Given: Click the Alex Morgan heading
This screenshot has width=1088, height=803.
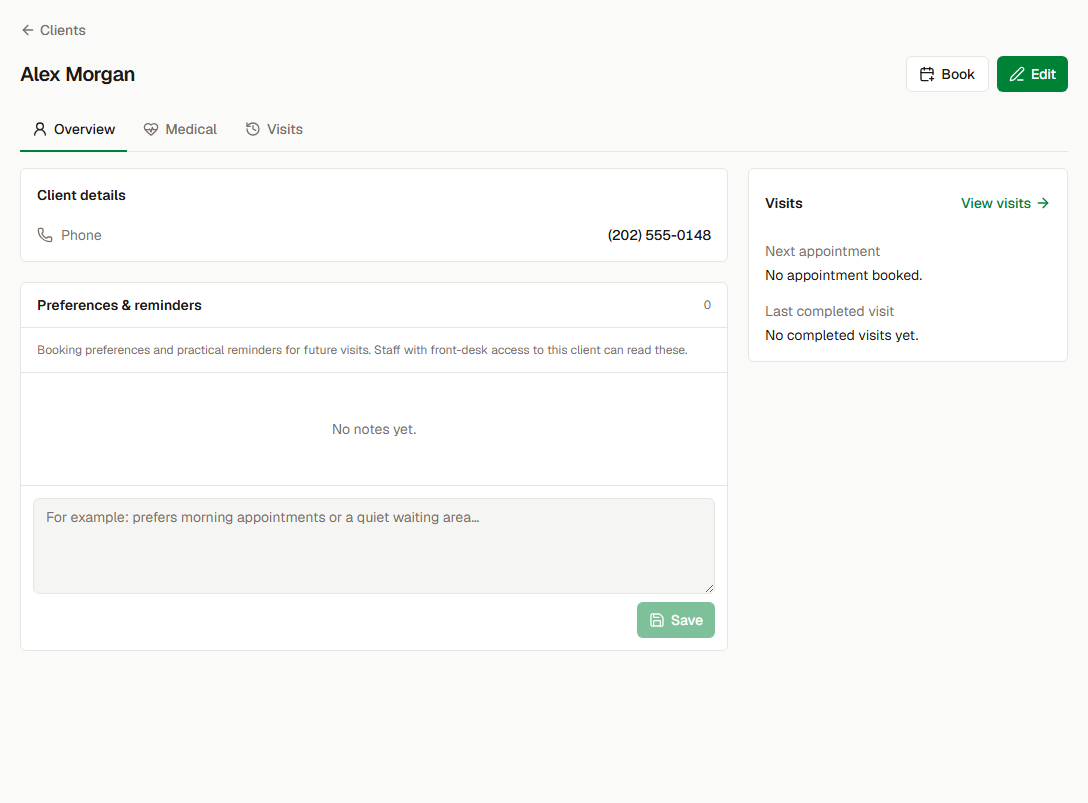Looking at the screenshot, I should click(78, 74).
